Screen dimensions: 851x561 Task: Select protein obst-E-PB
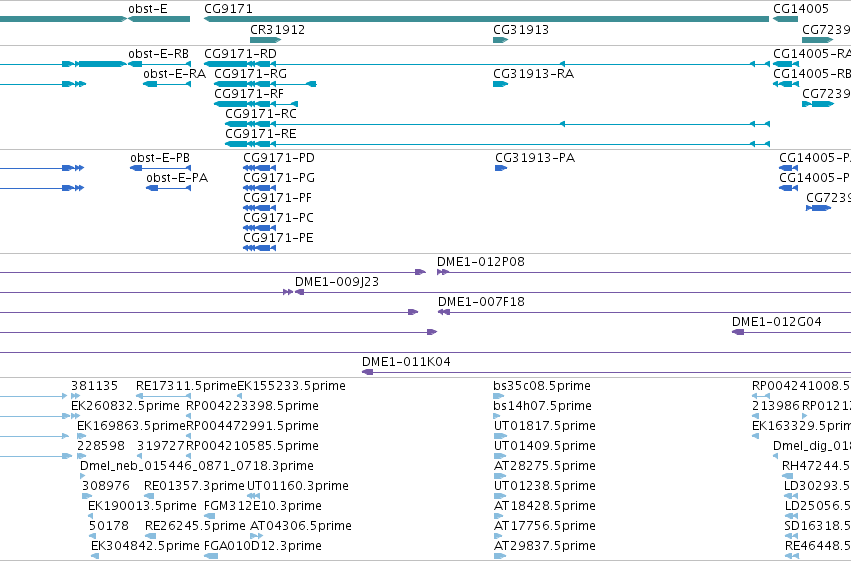click(x=160, y=168)
